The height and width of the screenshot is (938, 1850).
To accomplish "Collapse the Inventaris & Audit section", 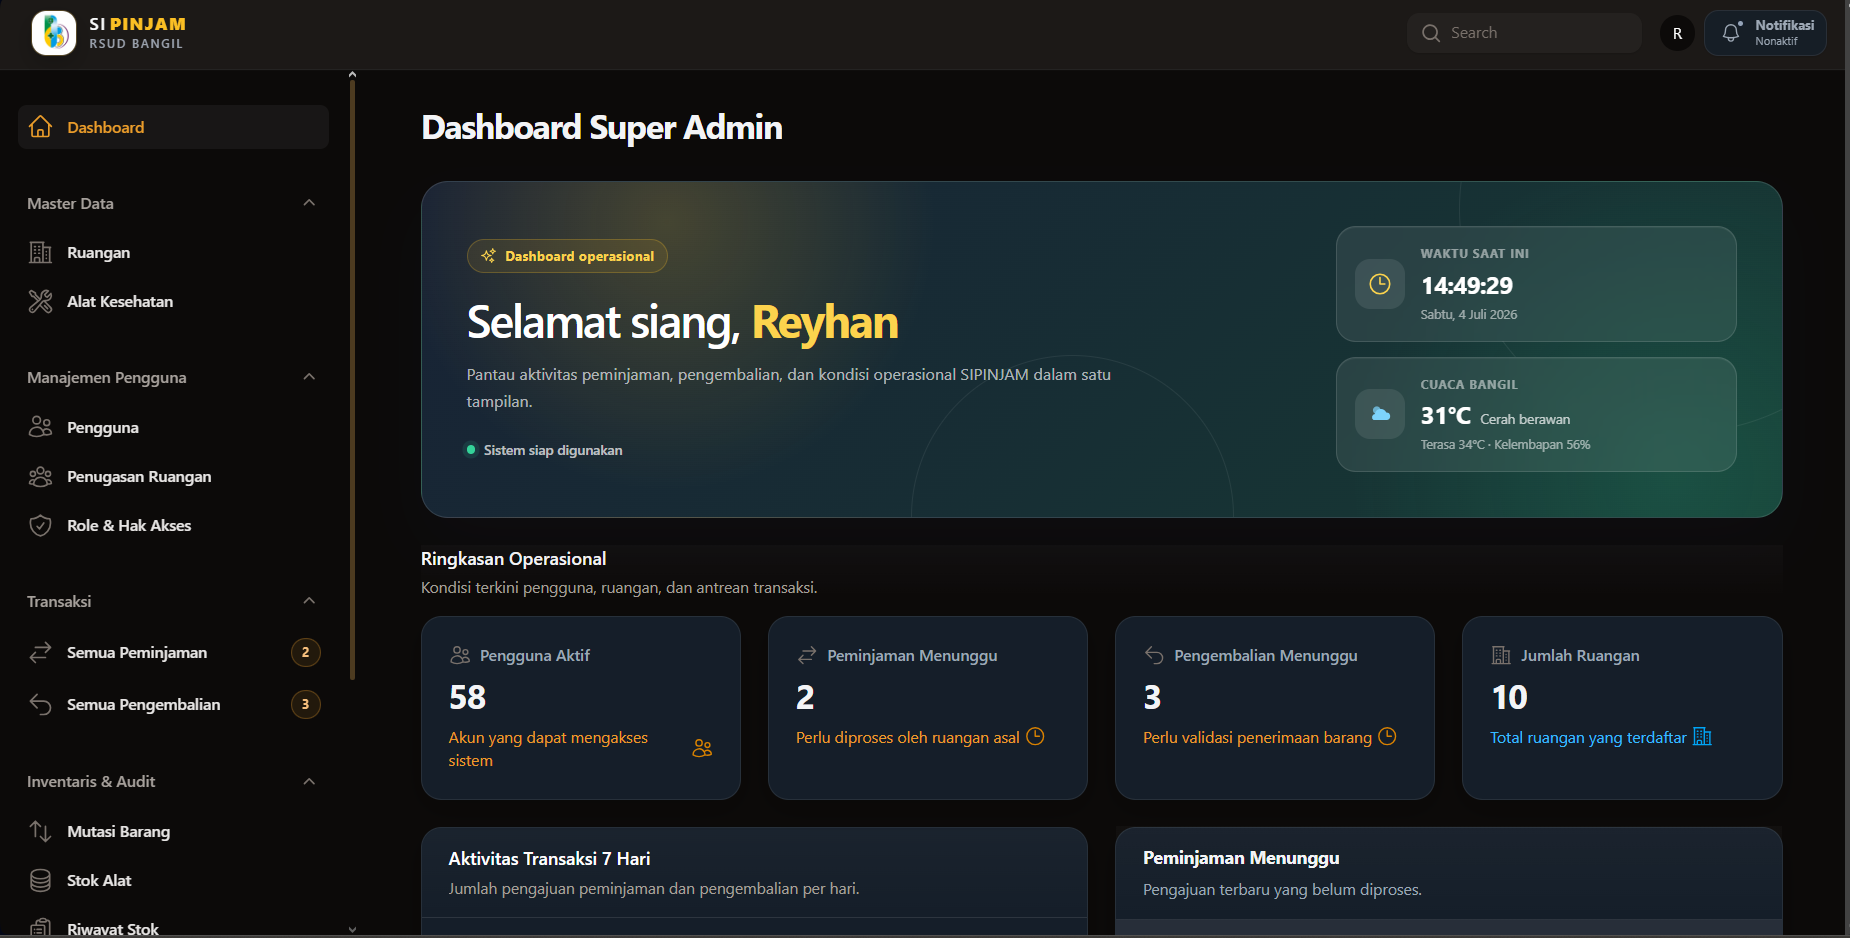I will pyautogui.click(x=309, y=781).
